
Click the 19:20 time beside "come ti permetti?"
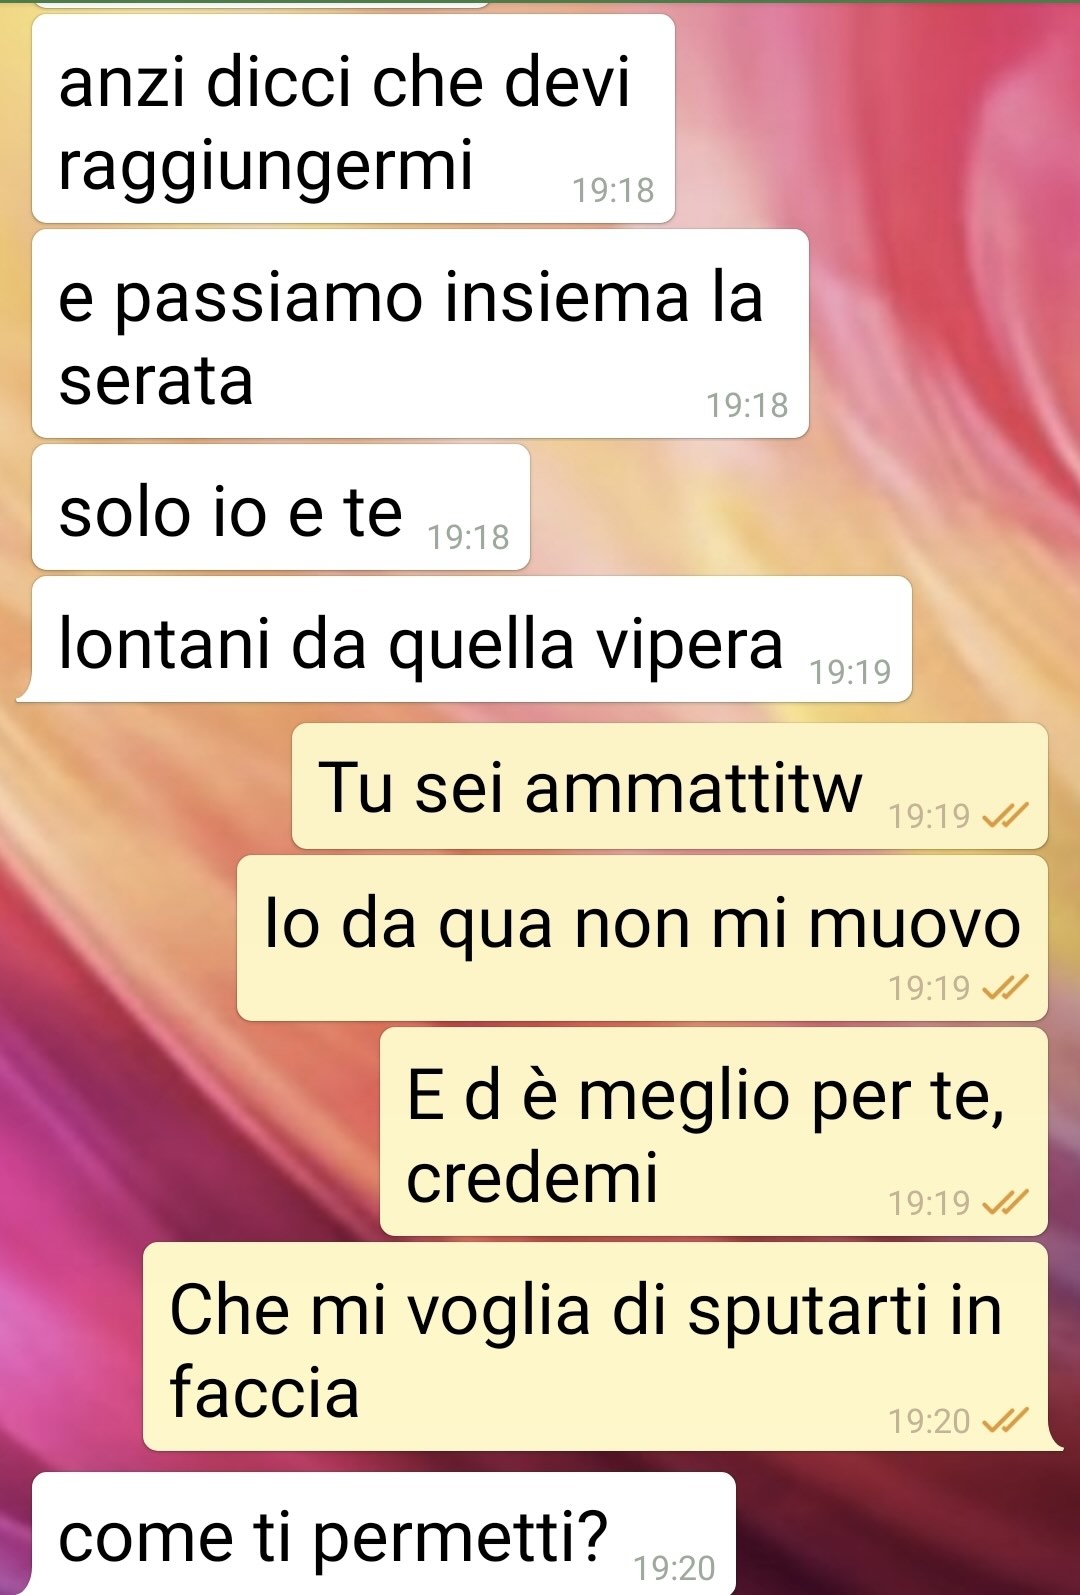pos(674,1568)
